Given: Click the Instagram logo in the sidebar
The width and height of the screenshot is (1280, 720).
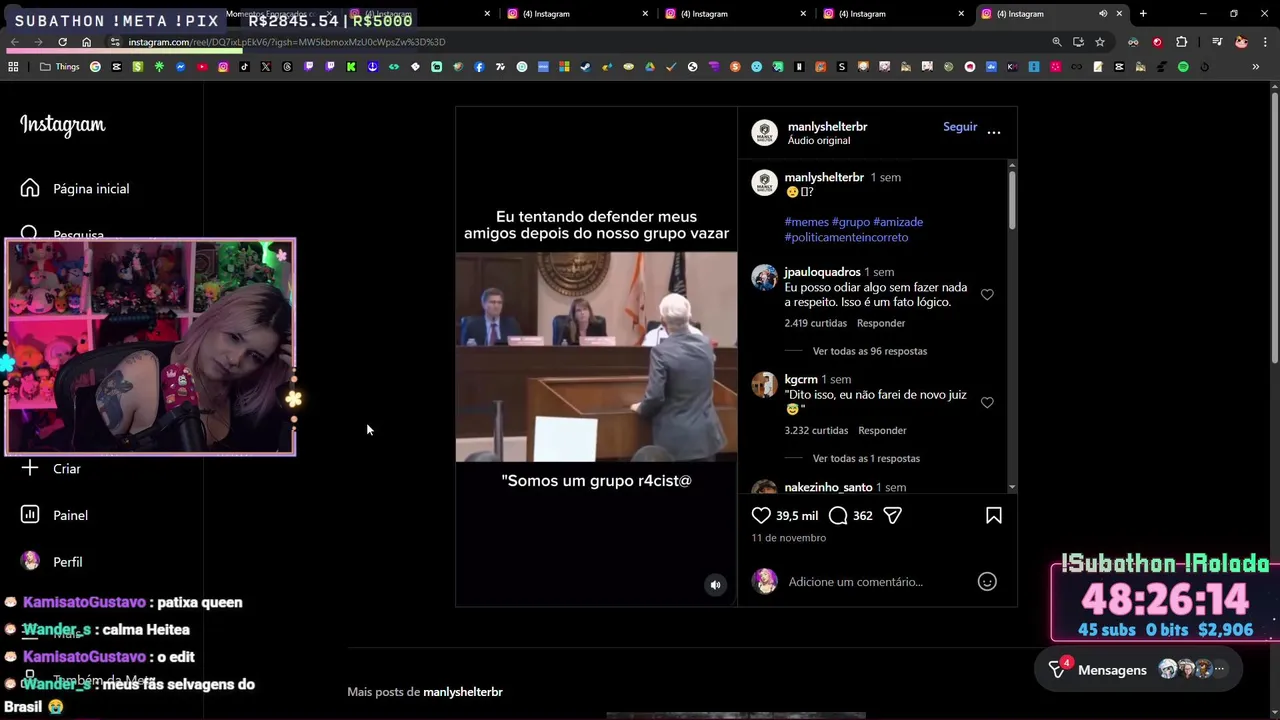Looking at the screenshot, I should click(x=62, y=125).
